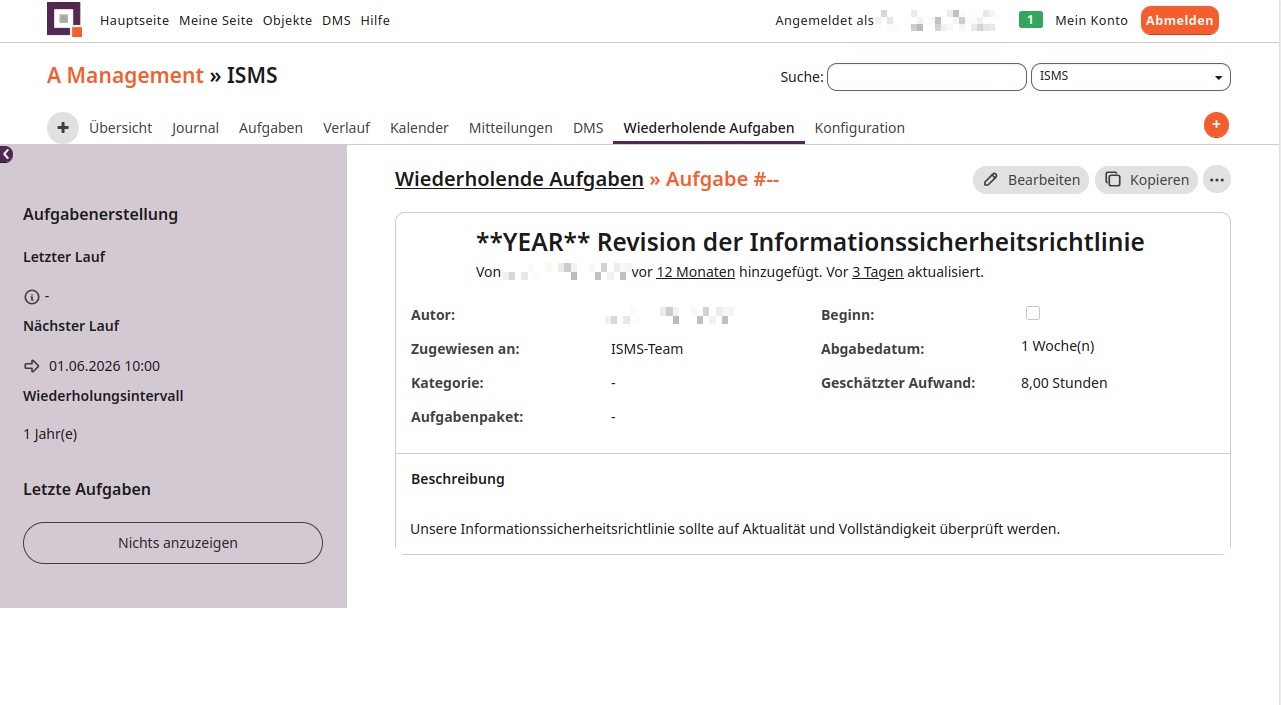
Task: Click into the Suche input field
Action: (x=927, y=77)
